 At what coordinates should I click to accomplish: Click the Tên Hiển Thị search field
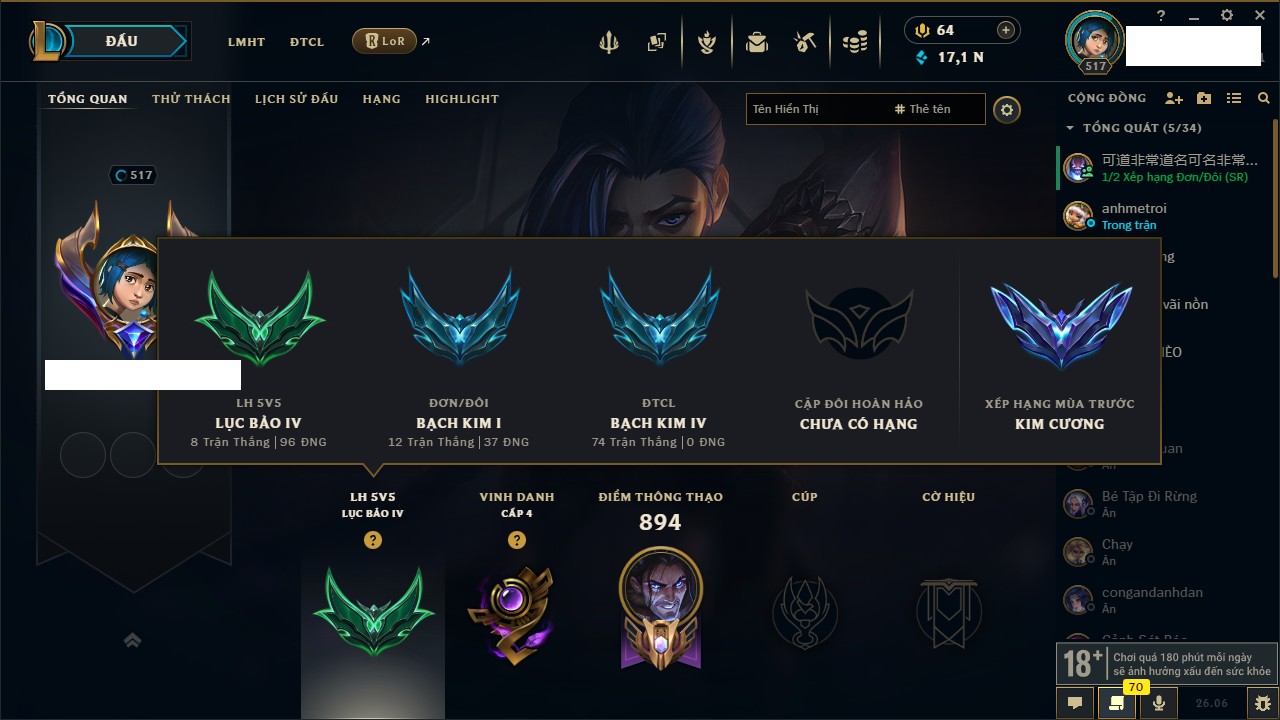click(x=820, y=109)
